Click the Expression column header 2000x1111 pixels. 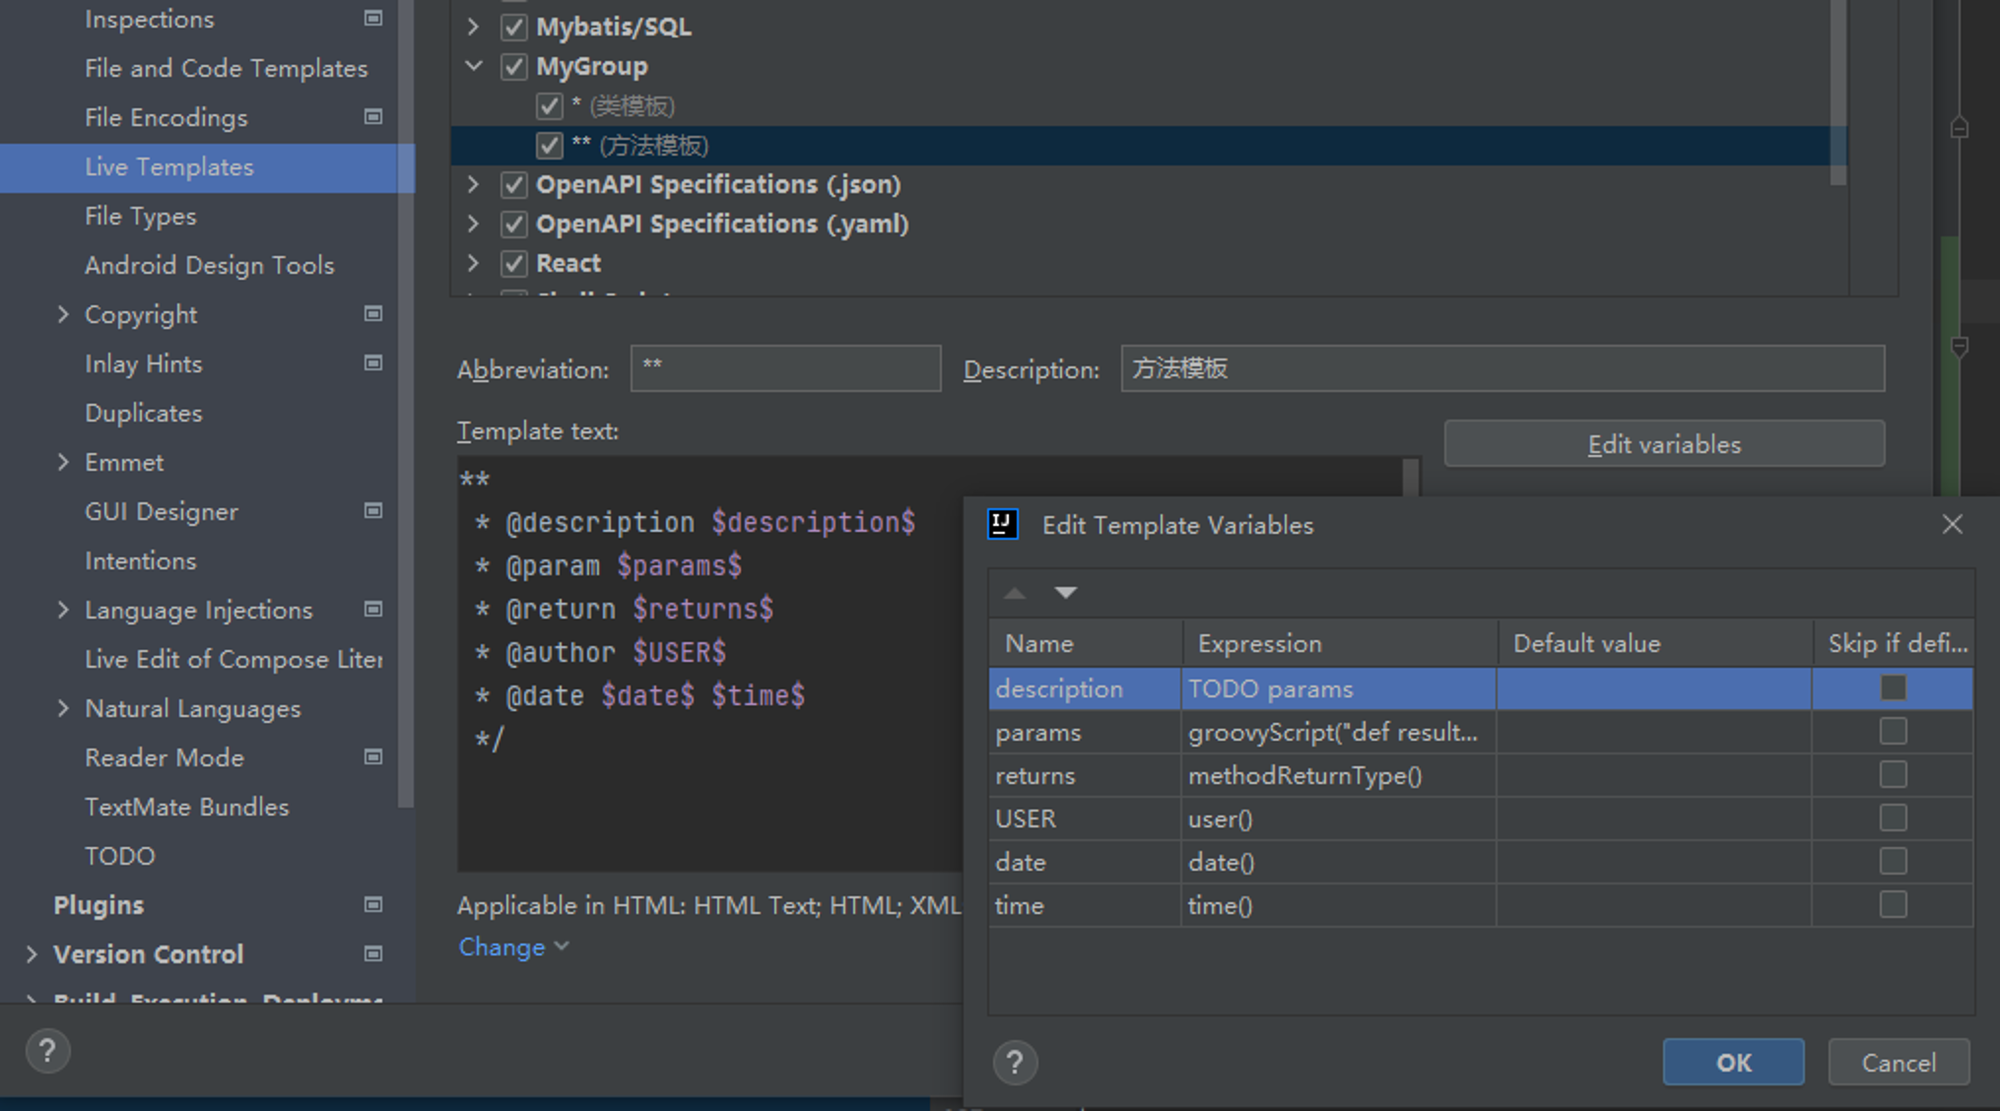click(1340, 643)
